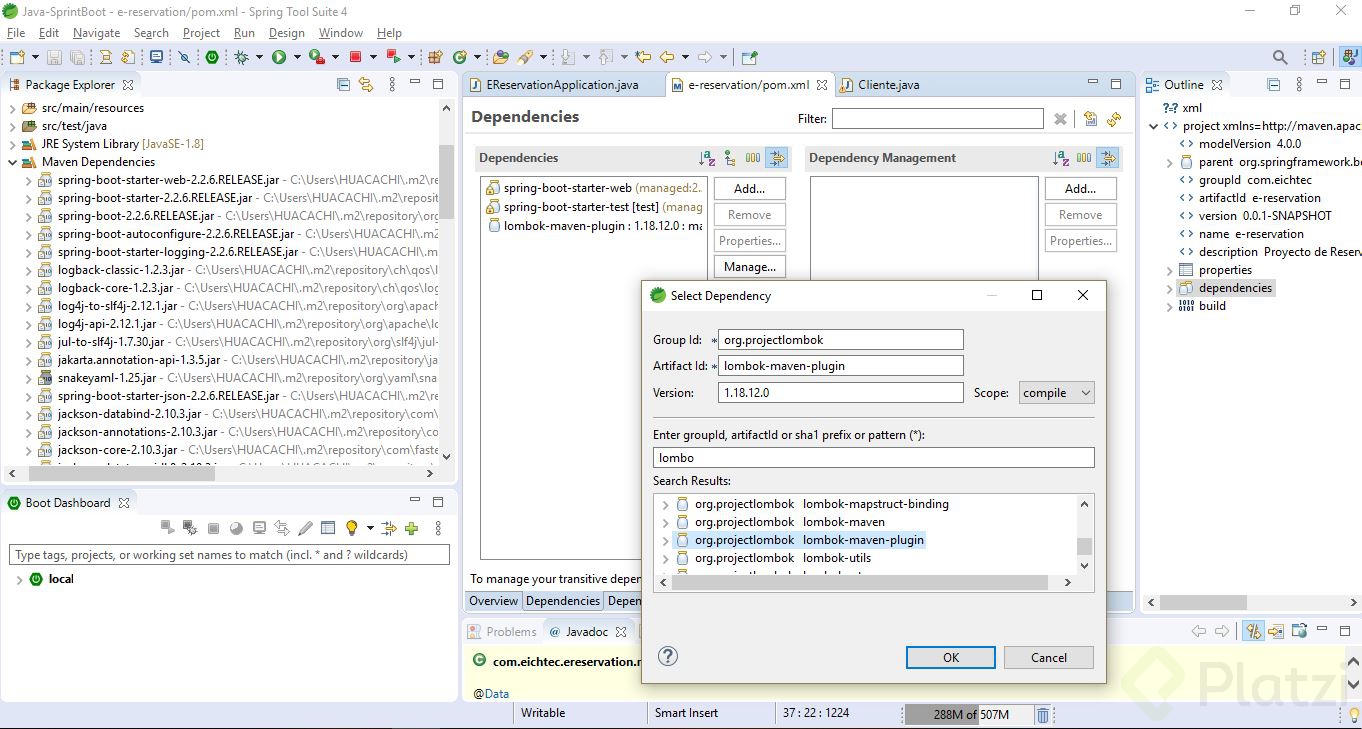The image size is (1362, 729).
Task: Click the Version input field
Action: click(x=841, y=393)
